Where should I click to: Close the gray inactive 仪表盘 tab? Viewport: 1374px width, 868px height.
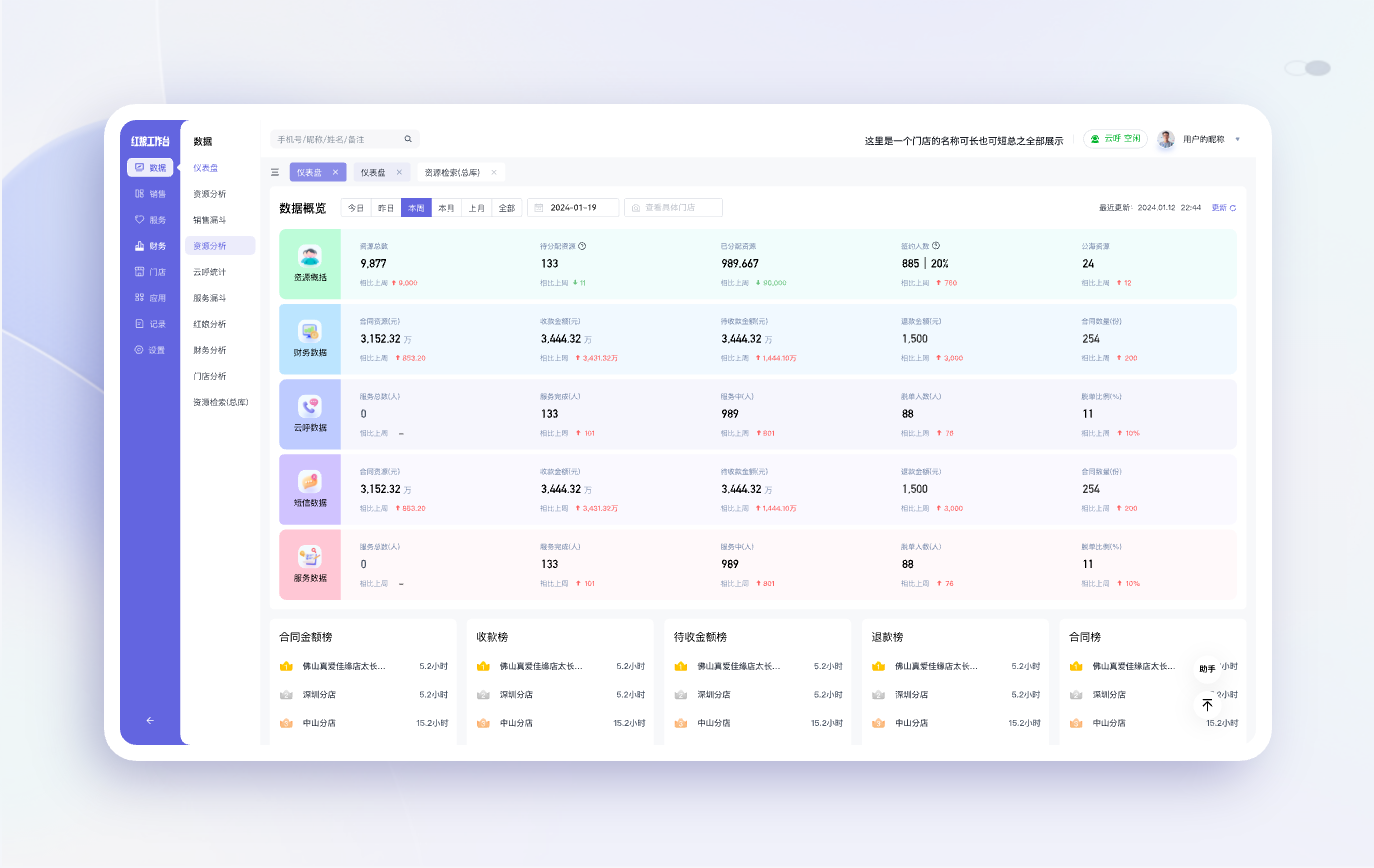pos(399,172)
